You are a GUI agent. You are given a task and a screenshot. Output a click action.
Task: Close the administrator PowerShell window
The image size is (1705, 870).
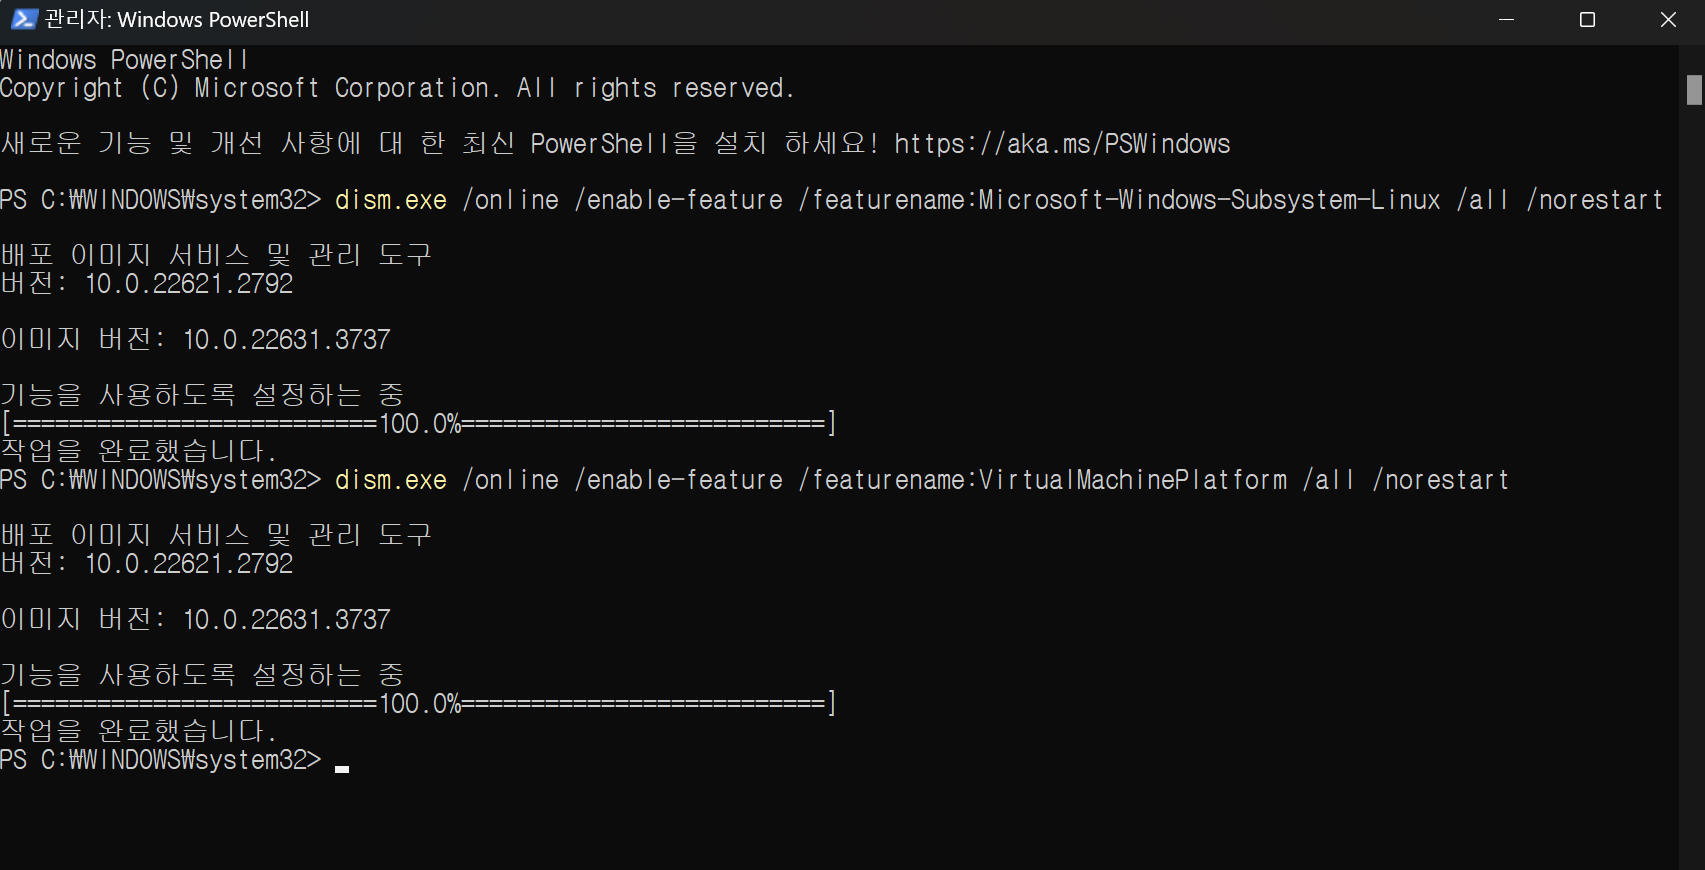[x=1668, y=20]
